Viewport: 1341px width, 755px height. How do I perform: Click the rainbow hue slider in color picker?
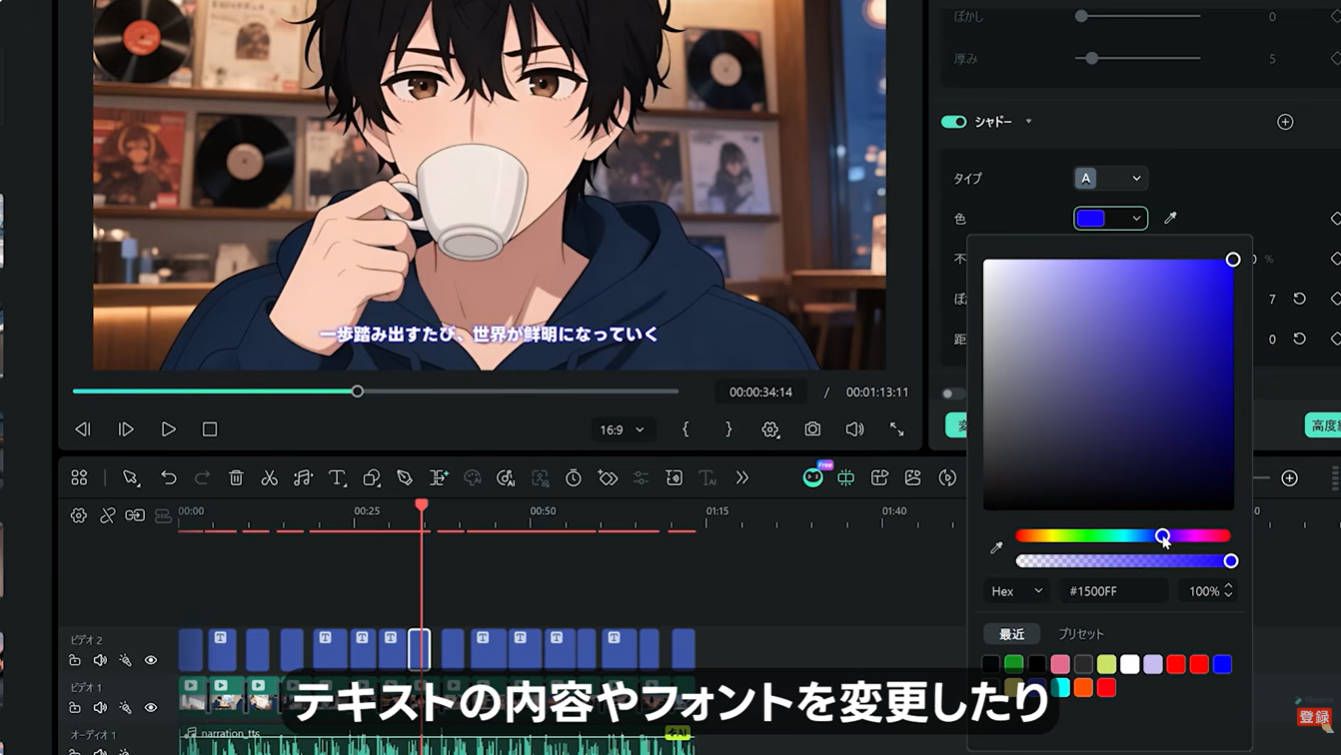coord(1123,536)
